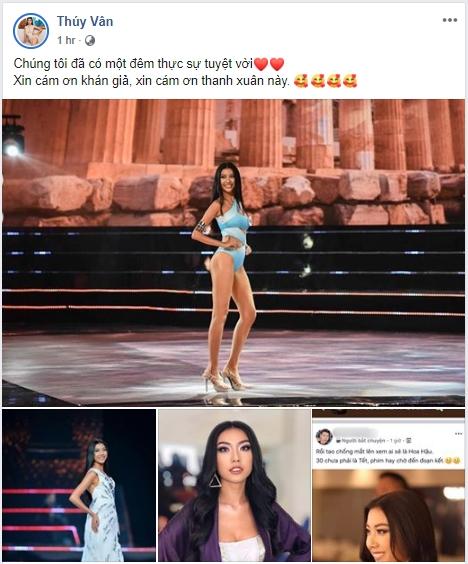Click the 1 hr timestamp link

pos(66,40)
